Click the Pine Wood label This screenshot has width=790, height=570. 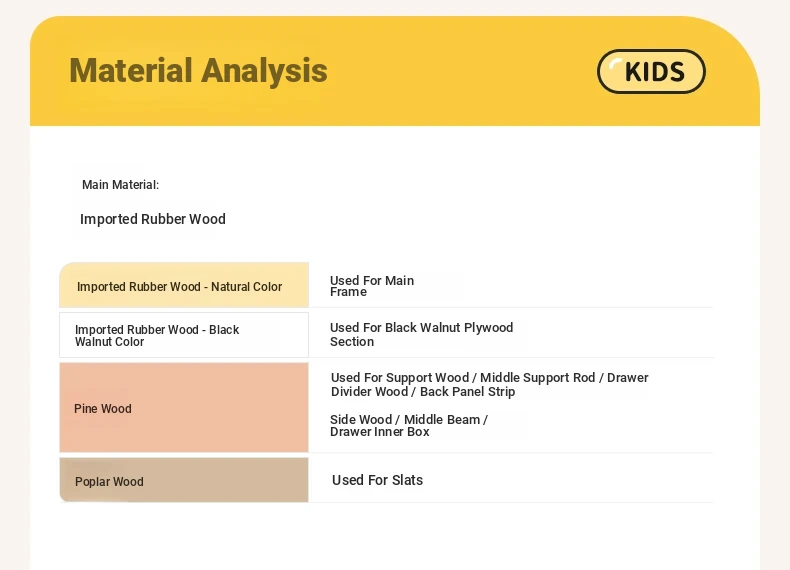(103, 409)
